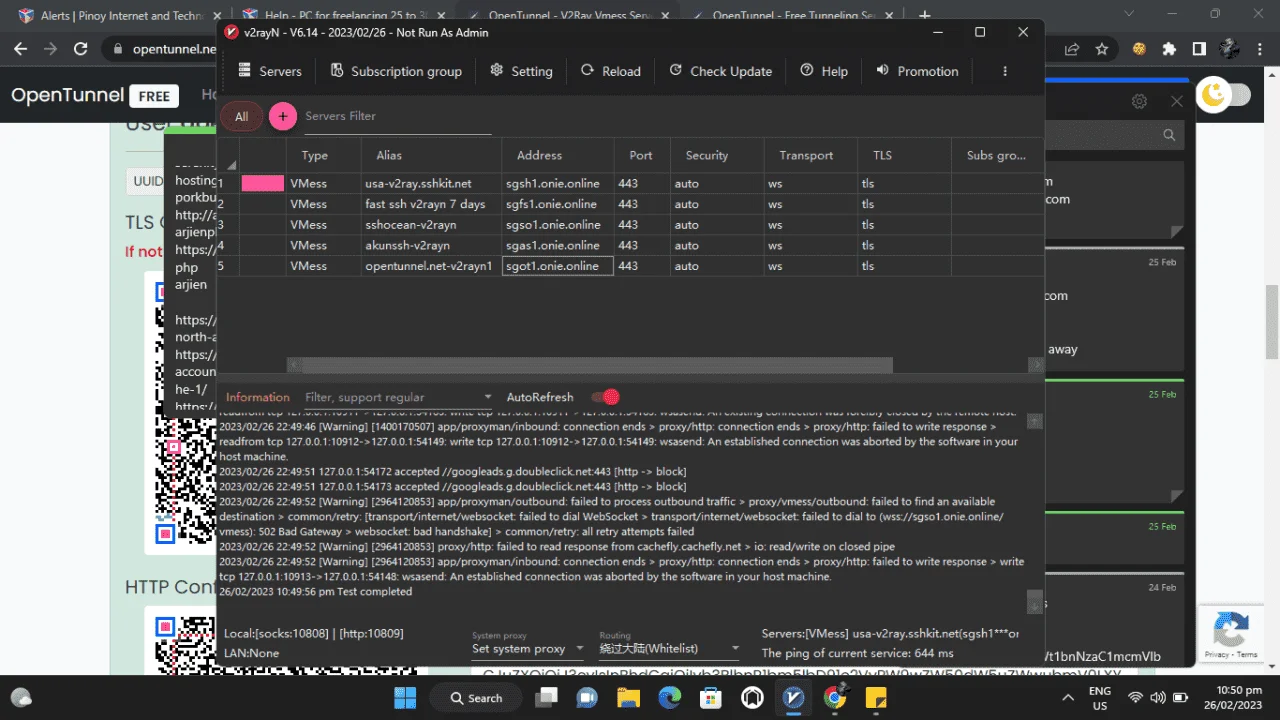Click the taskbar Search box
This screenshot has height=720, width=1280.
[476, 698]
